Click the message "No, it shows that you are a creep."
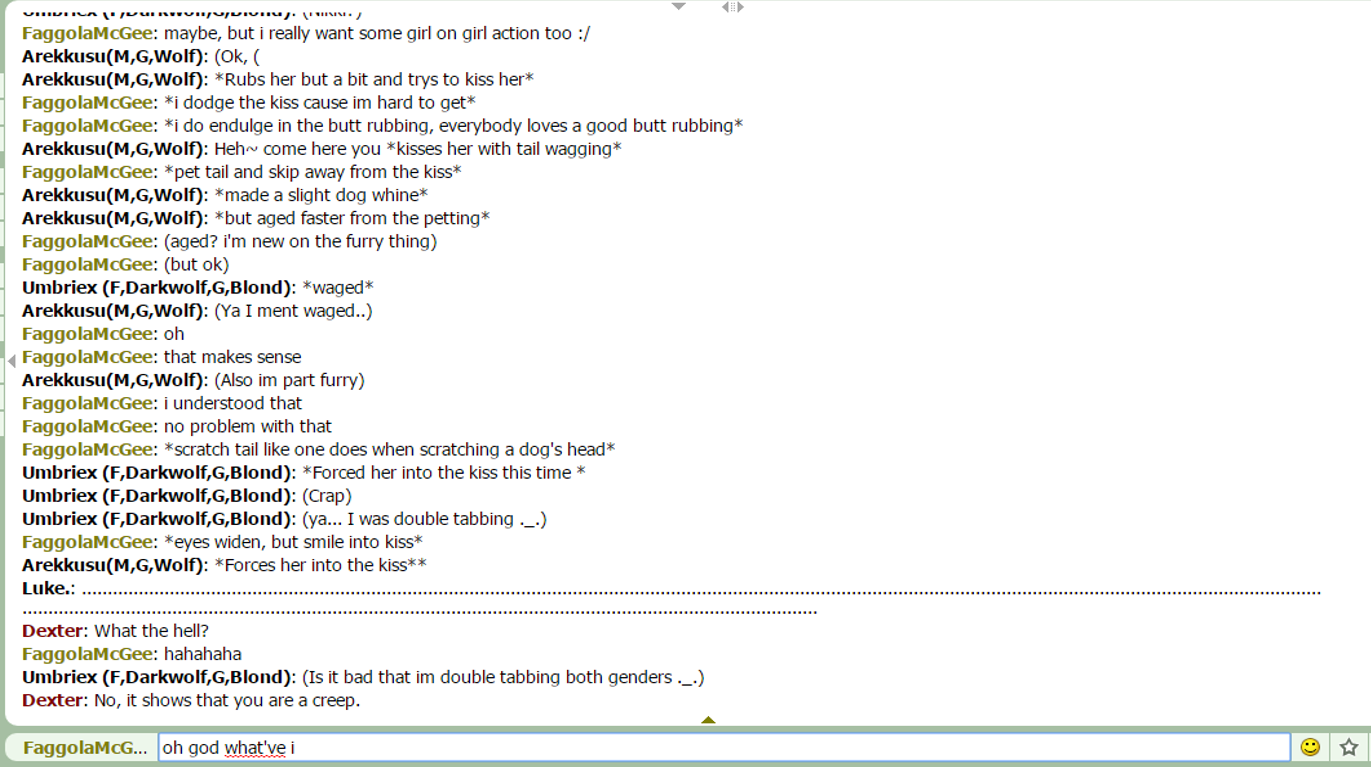The image size is (1371, 767). (227, 700)
